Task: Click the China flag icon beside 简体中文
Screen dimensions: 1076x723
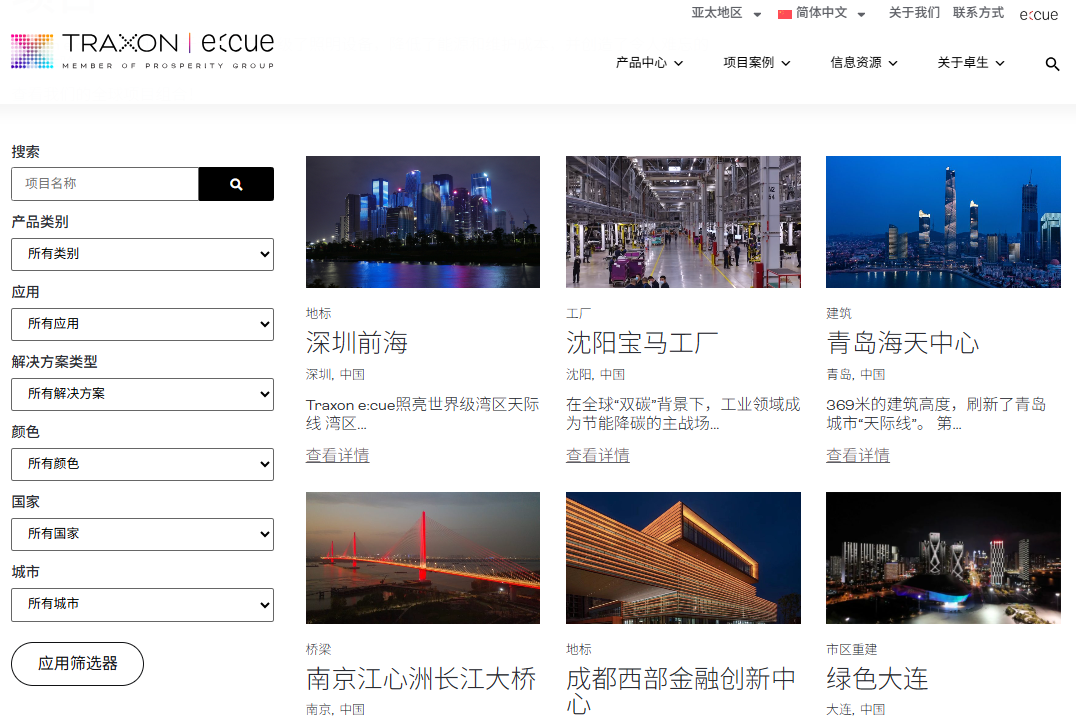Action: coord(783,15)
